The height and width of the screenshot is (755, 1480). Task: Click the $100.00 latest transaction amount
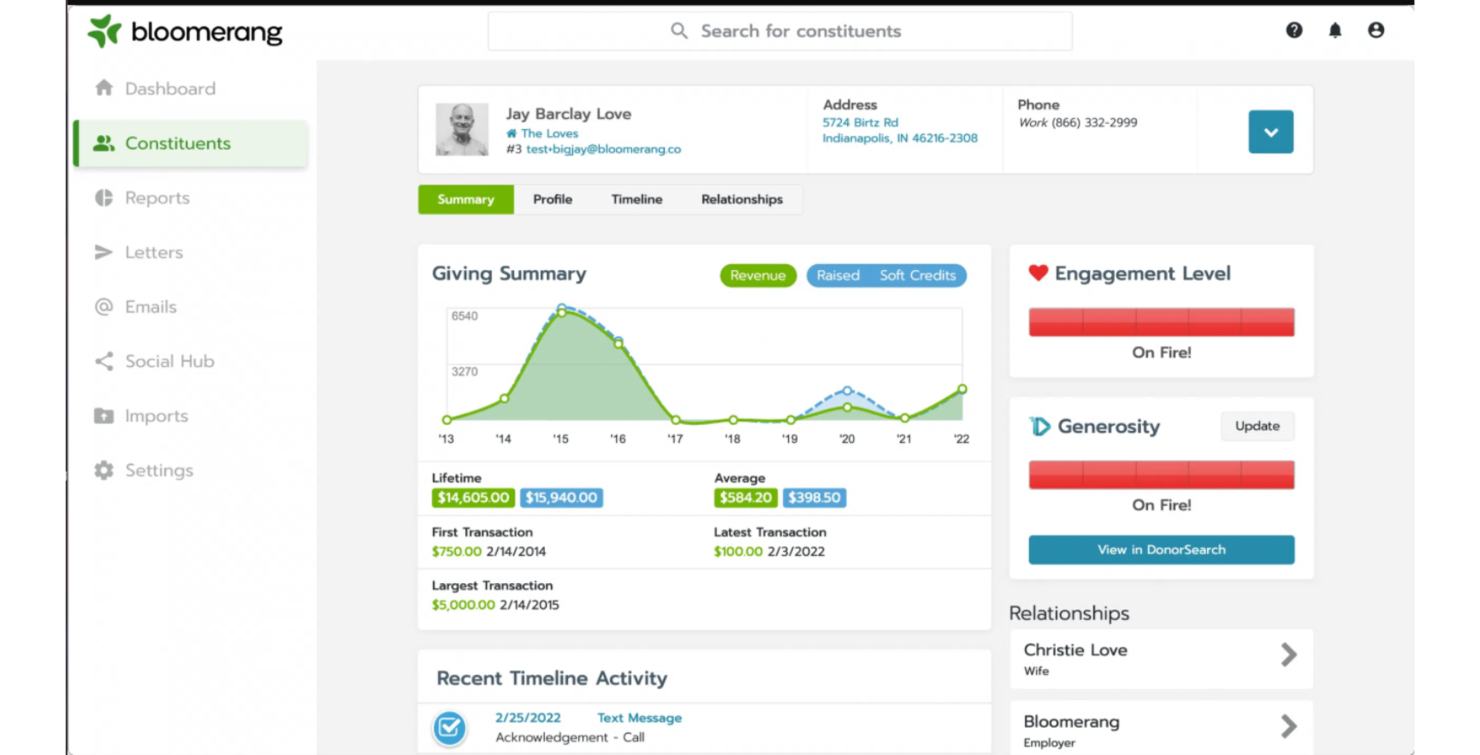738,551
